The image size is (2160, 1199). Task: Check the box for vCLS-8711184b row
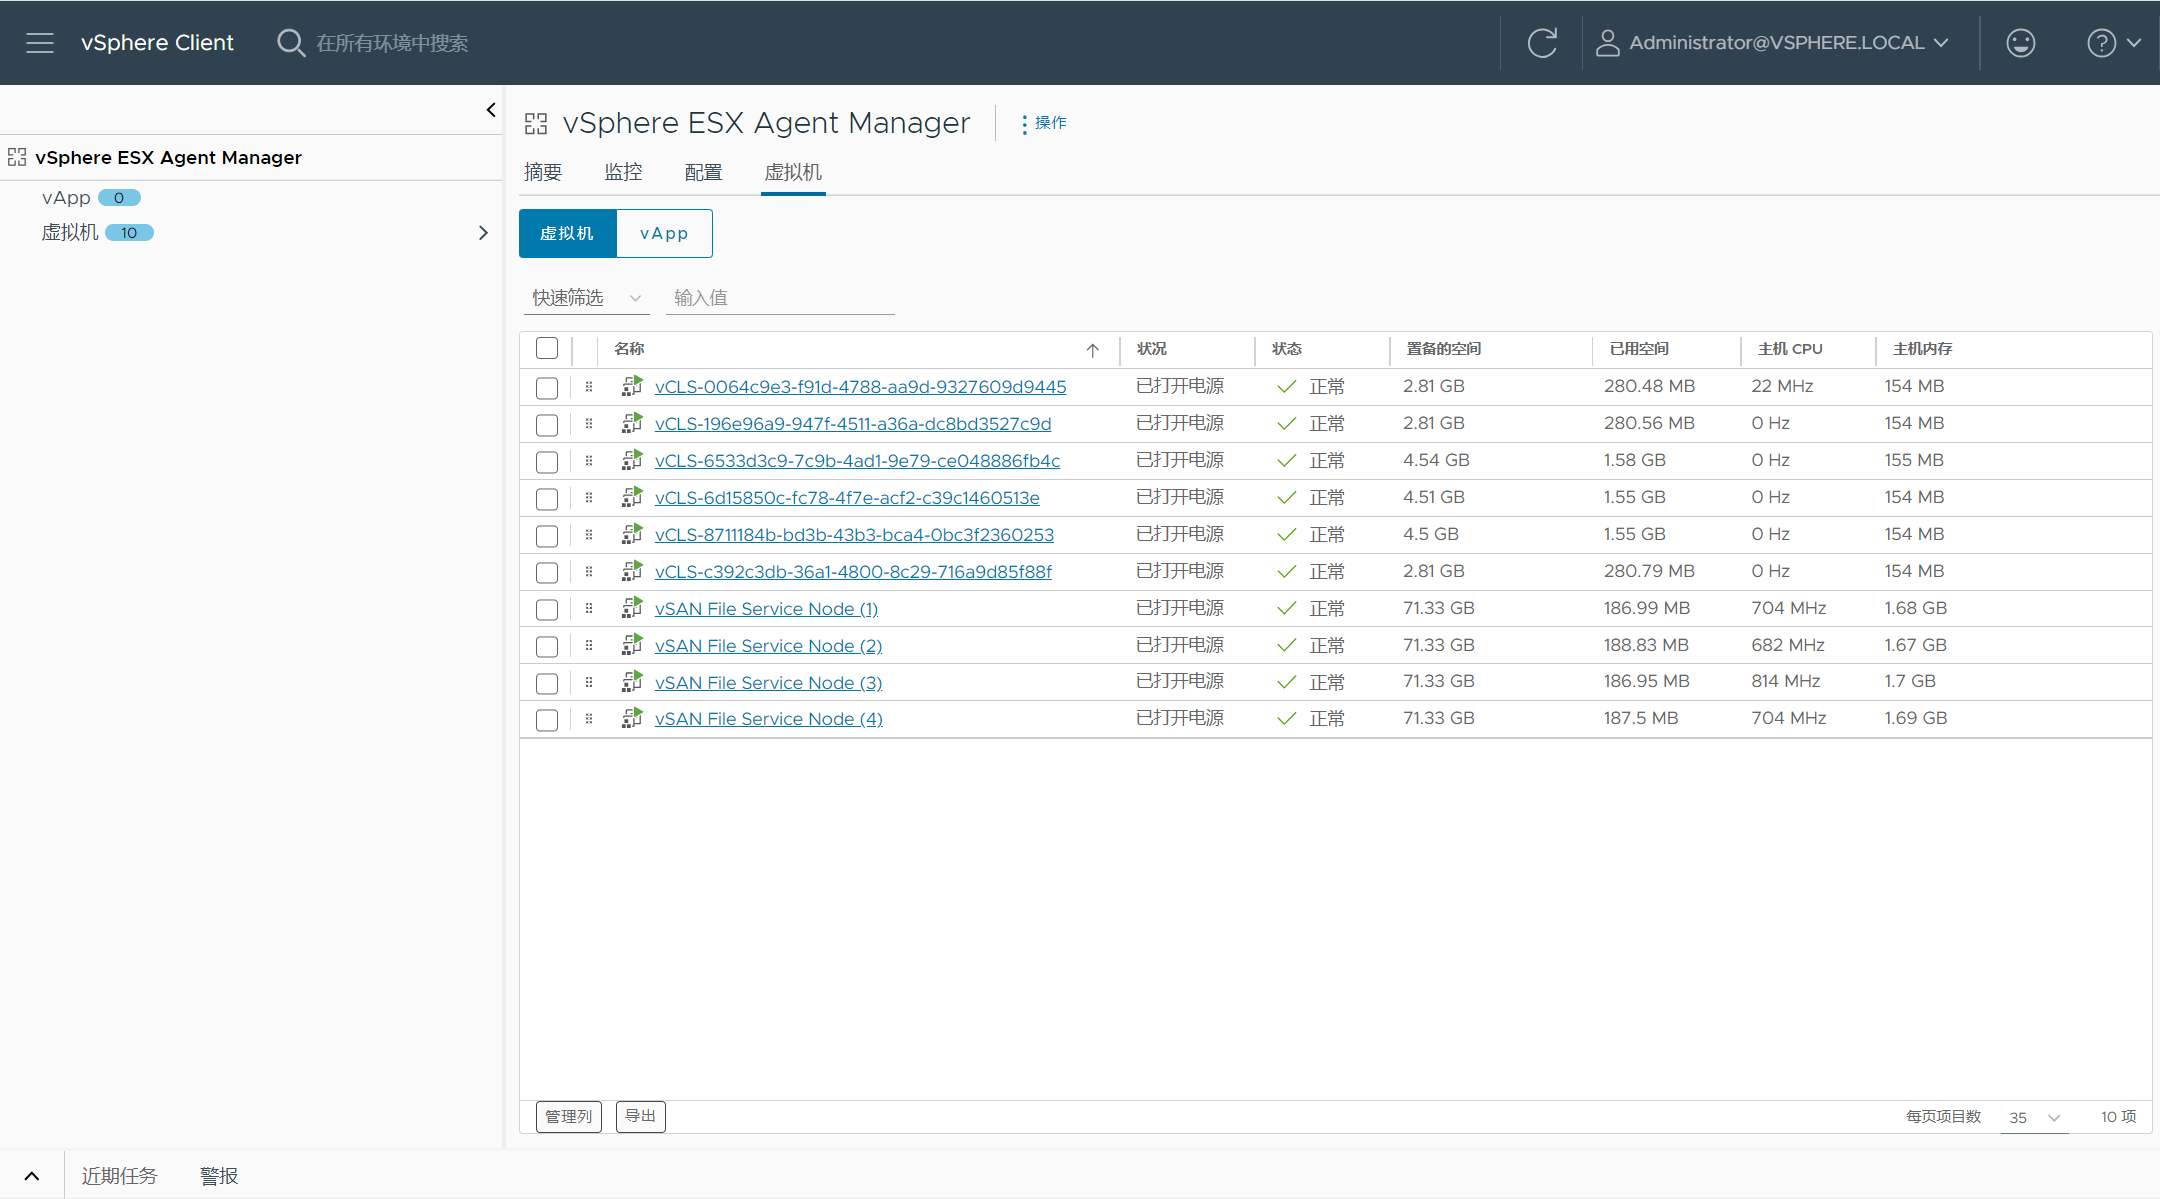coord(547,536)
